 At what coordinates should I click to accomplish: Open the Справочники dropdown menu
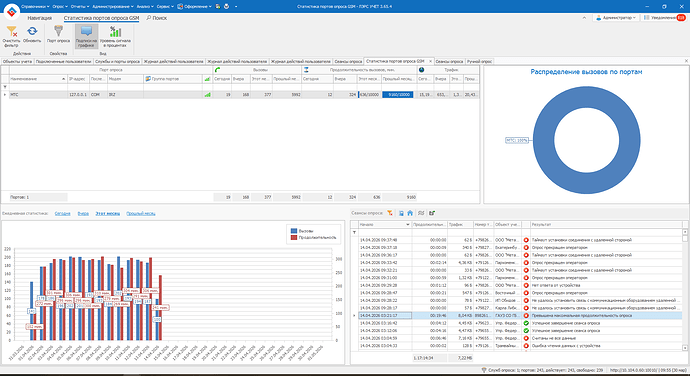coord(35,7)
